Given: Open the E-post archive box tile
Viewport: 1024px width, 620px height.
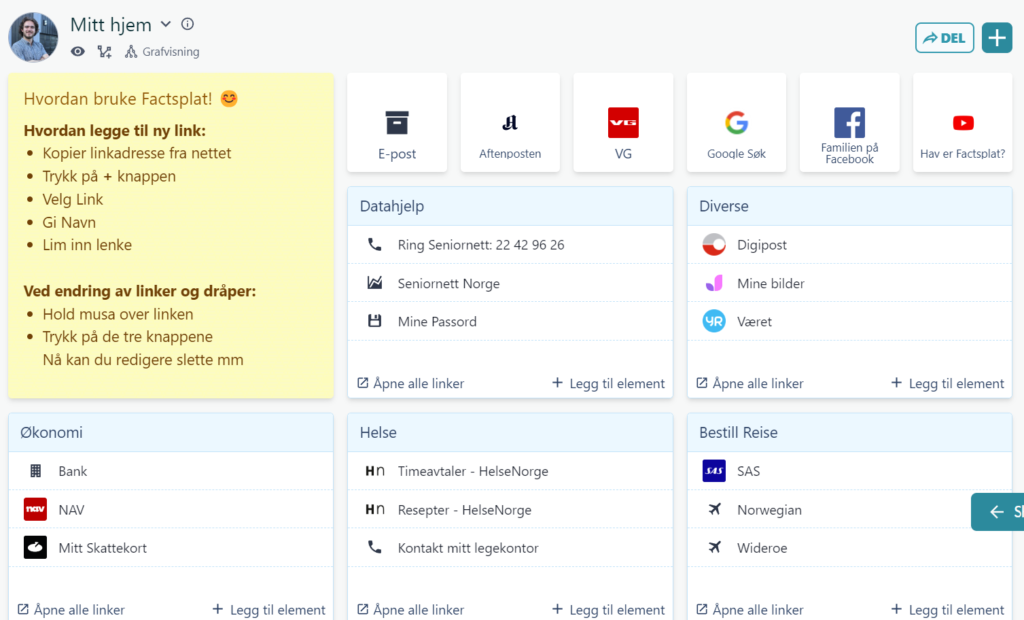Looking at the screenshot, I should click(x=397, y=123).
